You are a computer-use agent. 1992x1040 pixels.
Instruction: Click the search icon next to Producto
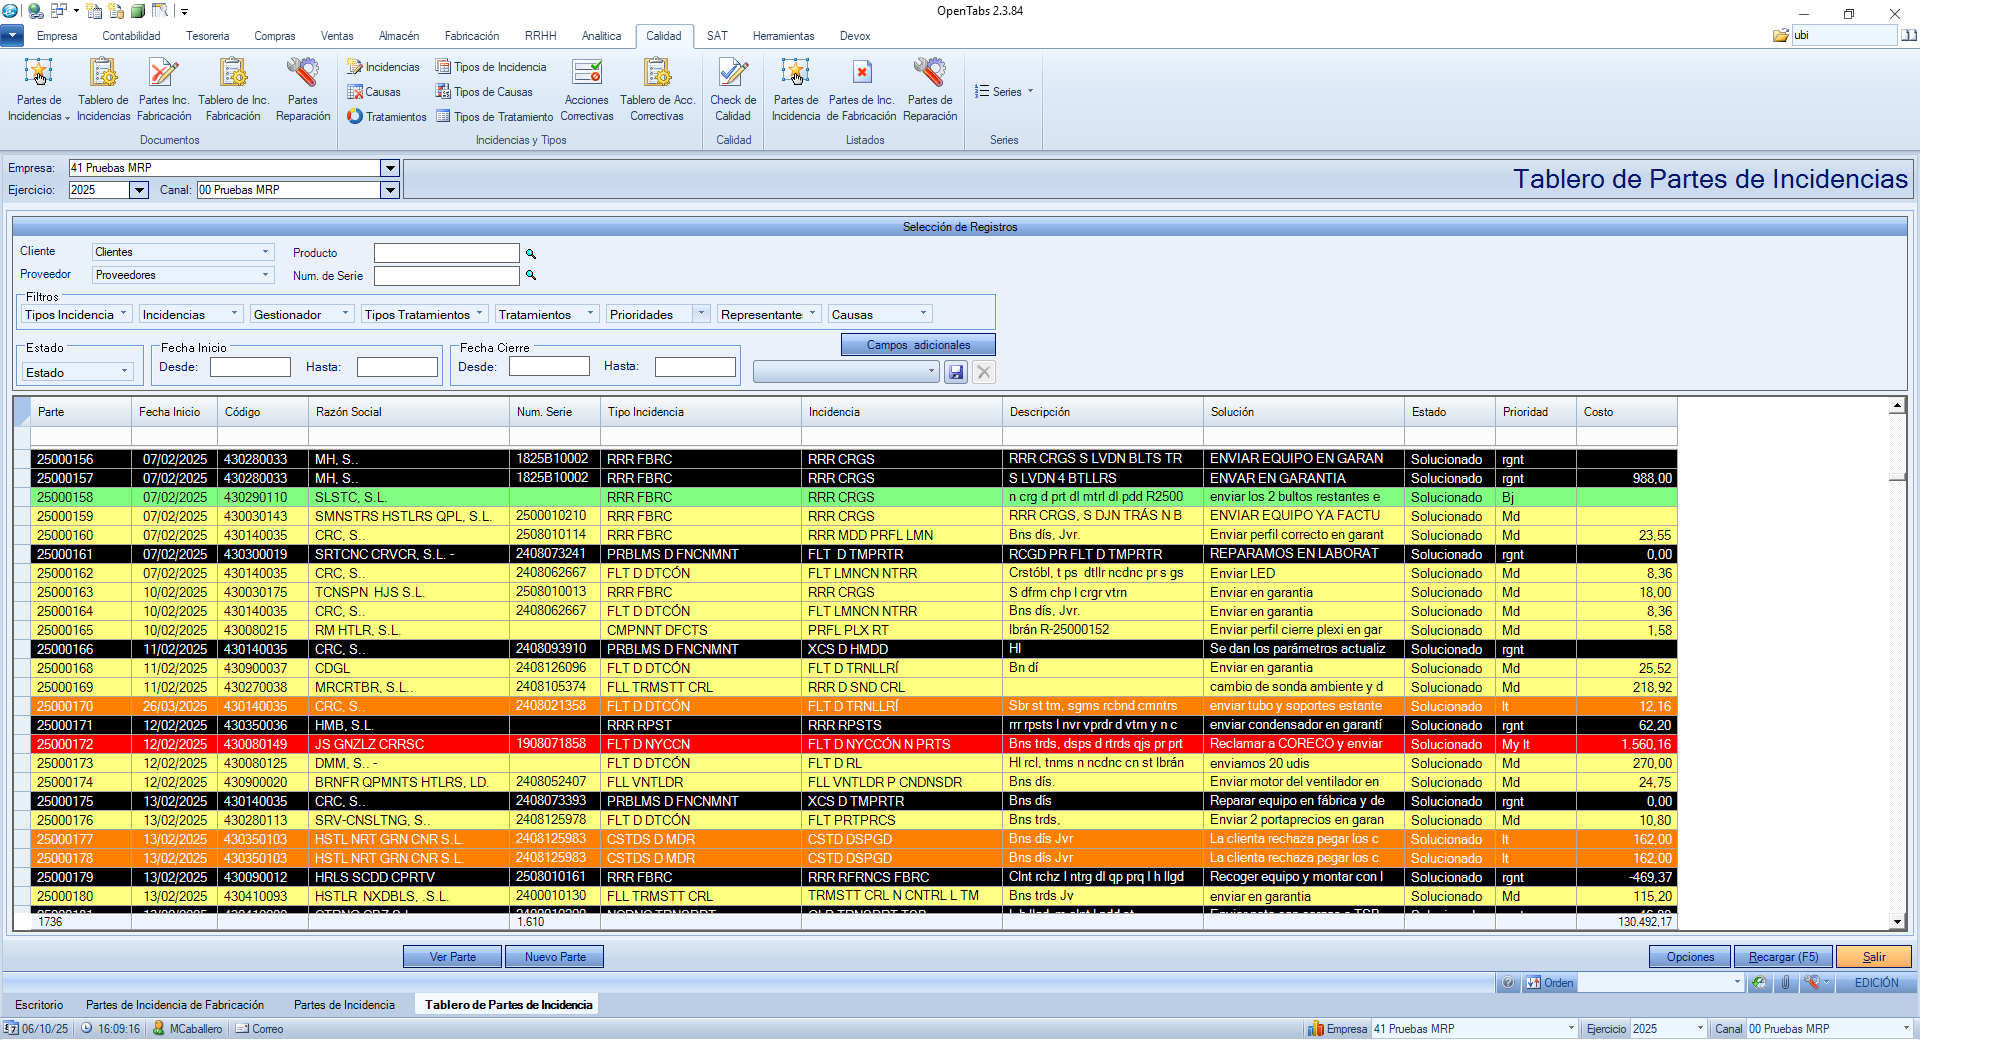coord(531,254)
